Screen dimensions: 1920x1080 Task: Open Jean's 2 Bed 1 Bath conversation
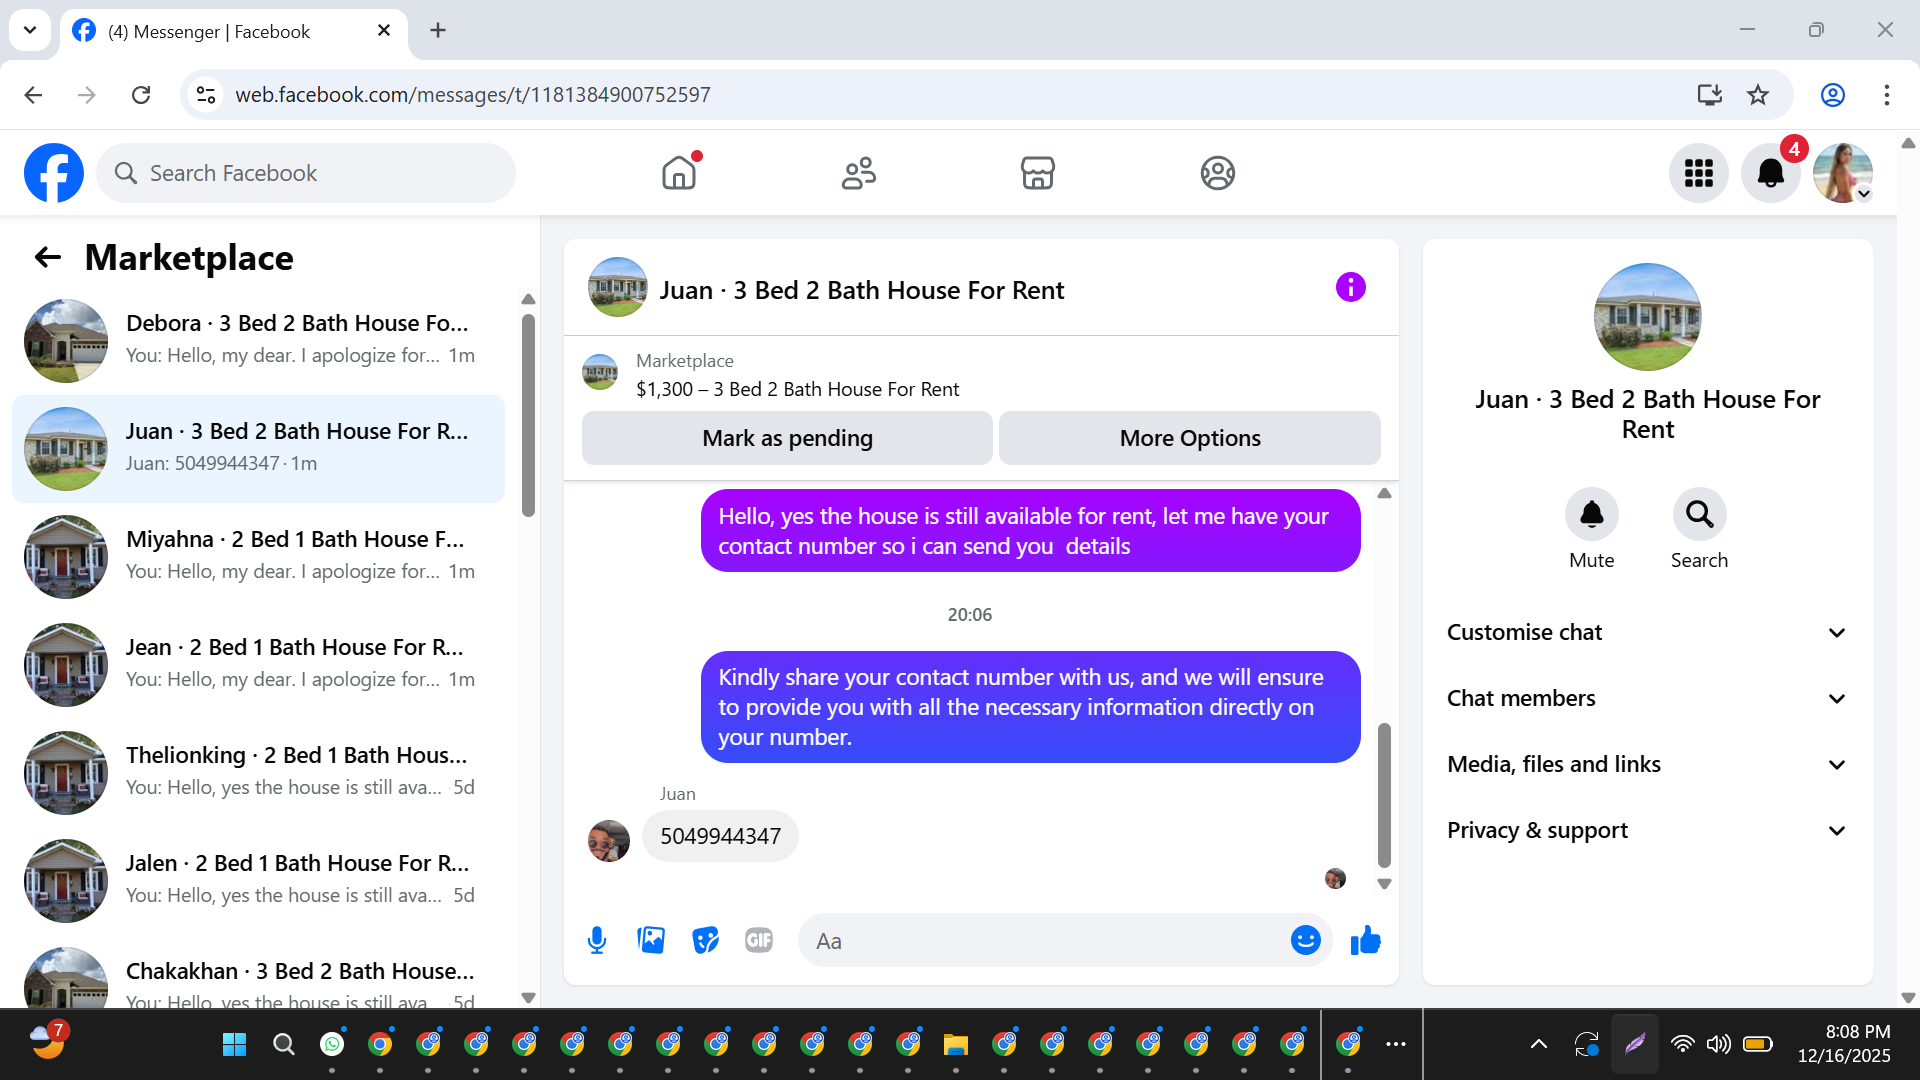[258, 665]
